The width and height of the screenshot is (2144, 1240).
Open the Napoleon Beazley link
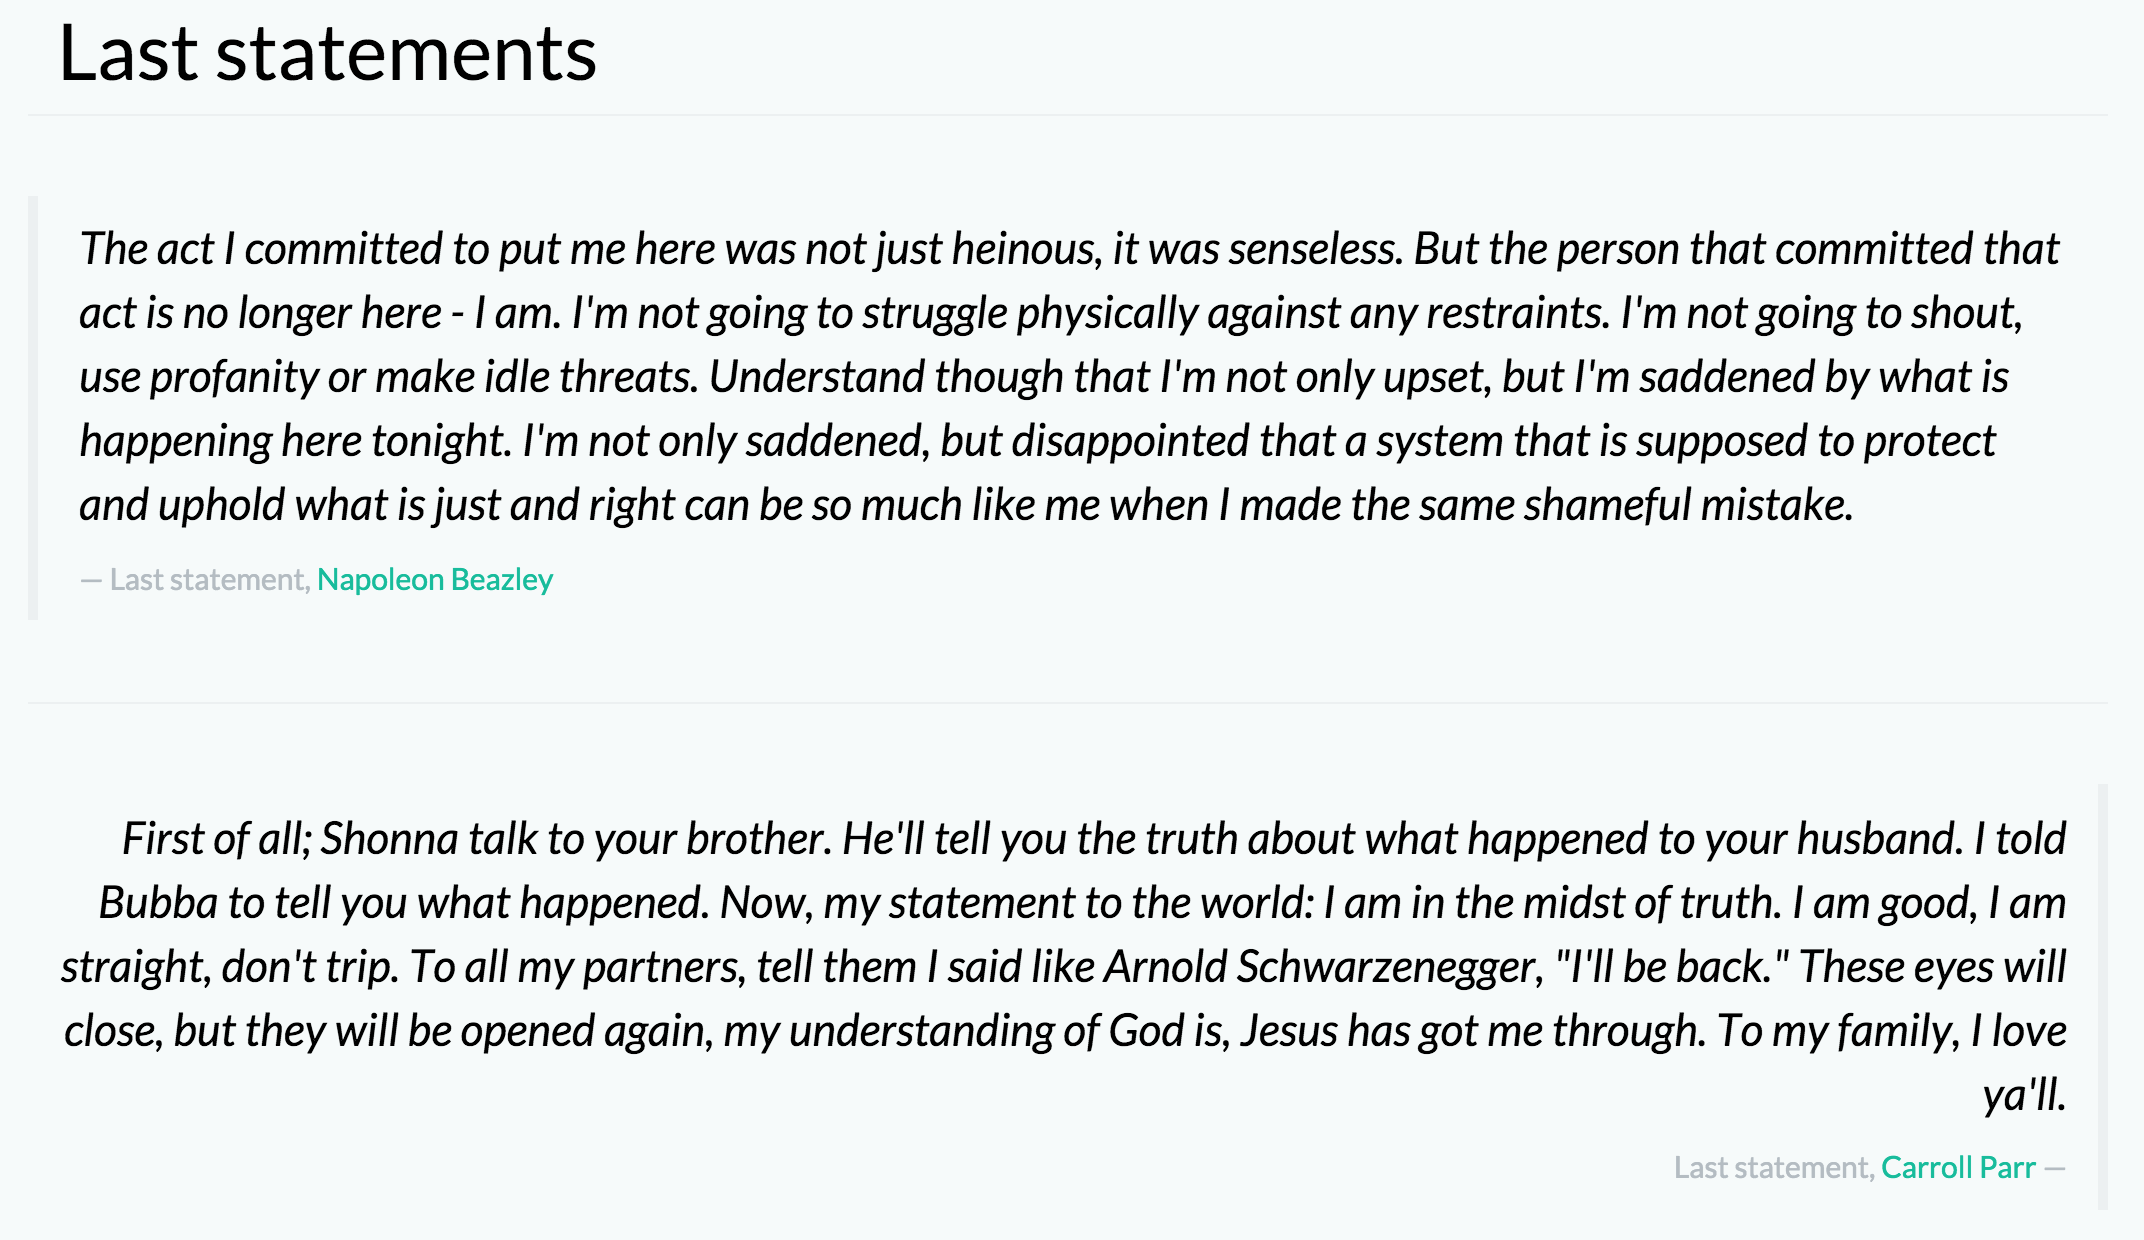(x=435, y=579)
